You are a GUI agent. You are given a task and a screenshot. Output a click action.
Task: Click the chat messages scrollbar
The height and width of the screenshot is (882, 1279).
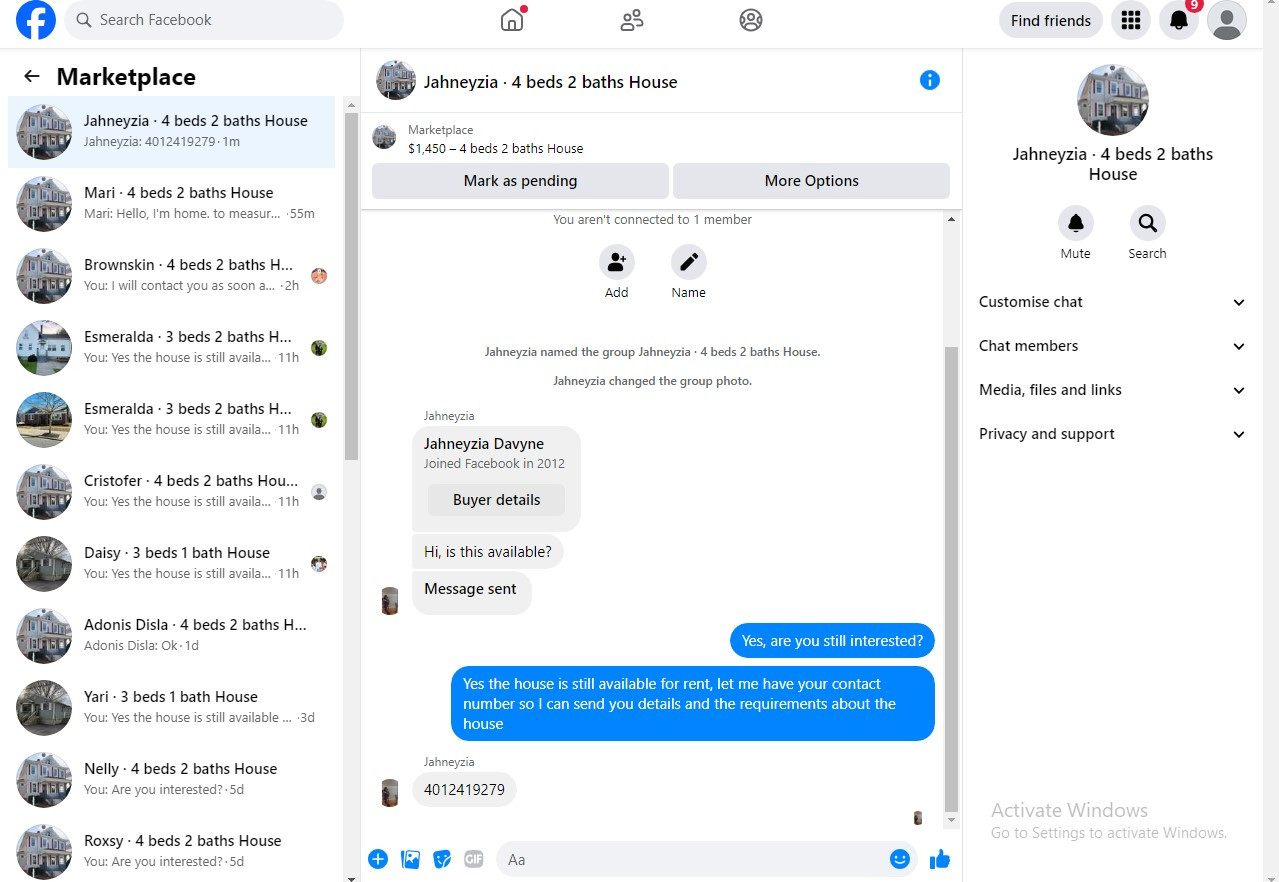point(952,578)
